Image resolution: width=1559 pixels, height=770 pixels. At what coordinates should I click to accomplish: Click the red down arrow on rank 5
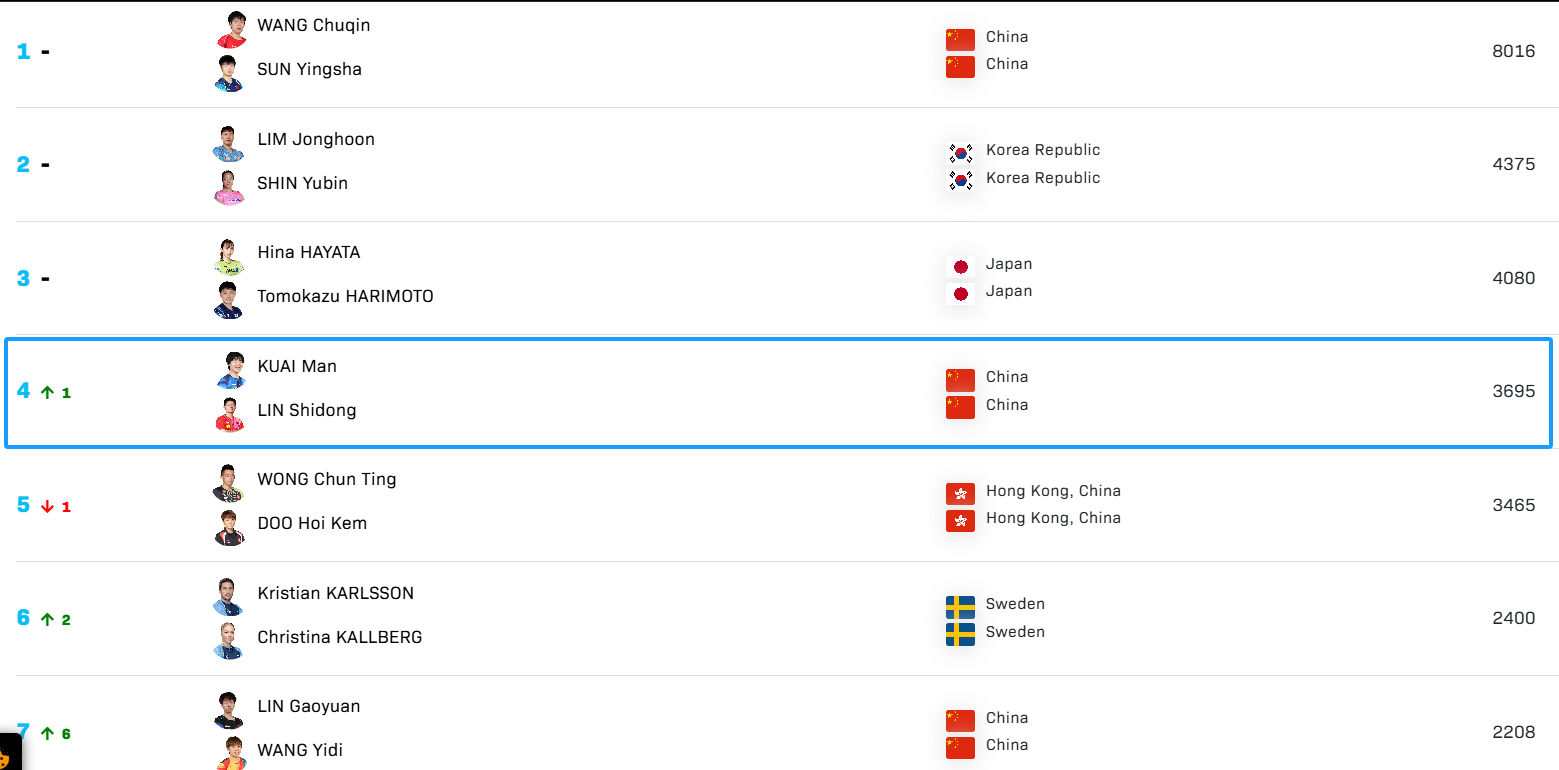(47, 507)
